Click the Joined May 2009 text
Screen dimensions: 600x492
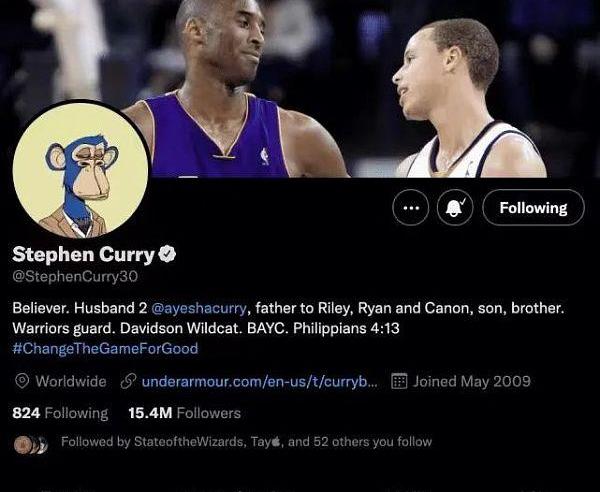tap(471, 381)
